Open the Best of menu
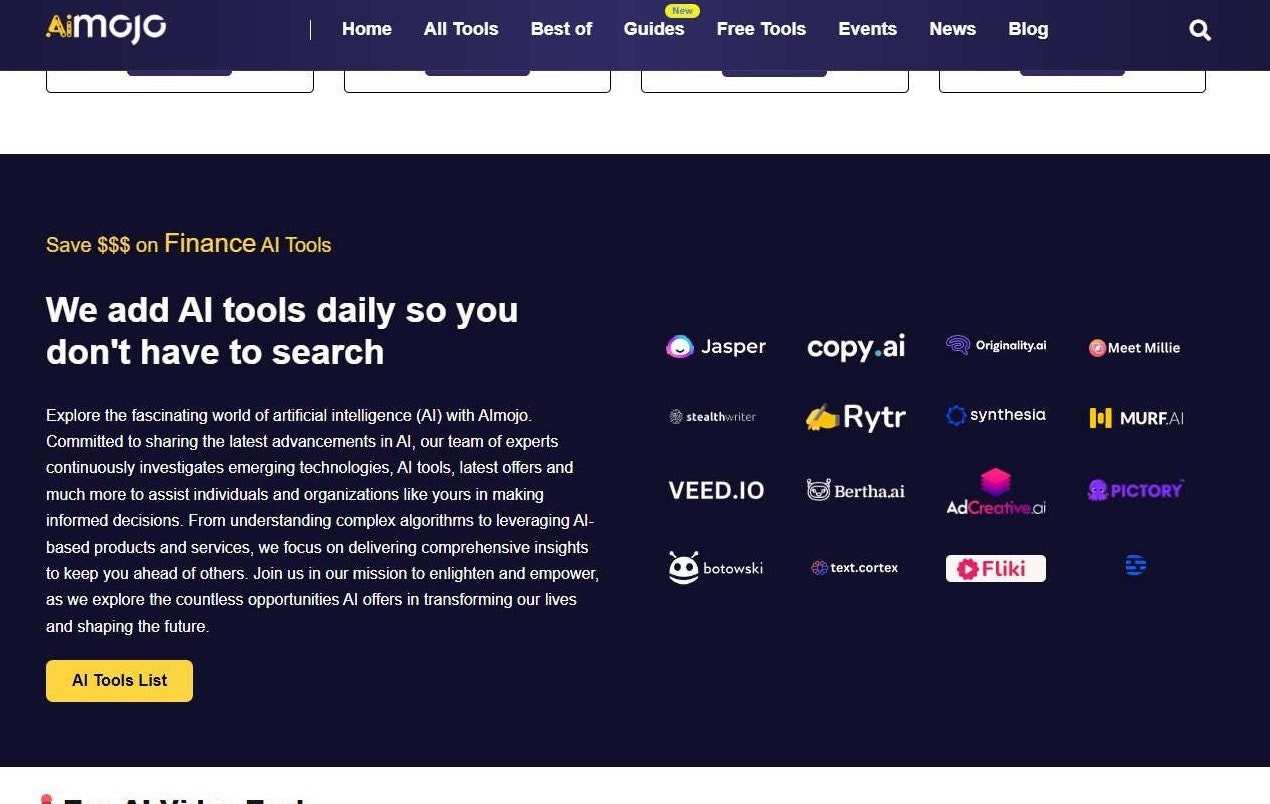The image size is (1270, 804). pyautogui.click(x=561, y=29)
